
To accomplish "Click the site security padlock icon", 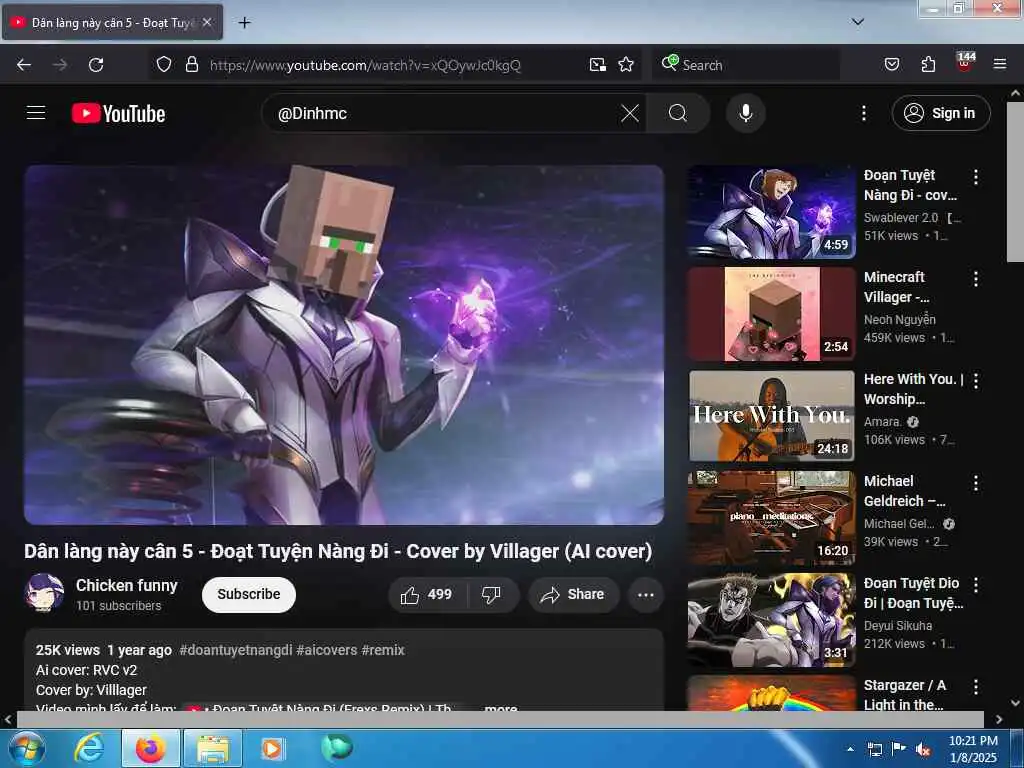I will (x=191, y=65).
